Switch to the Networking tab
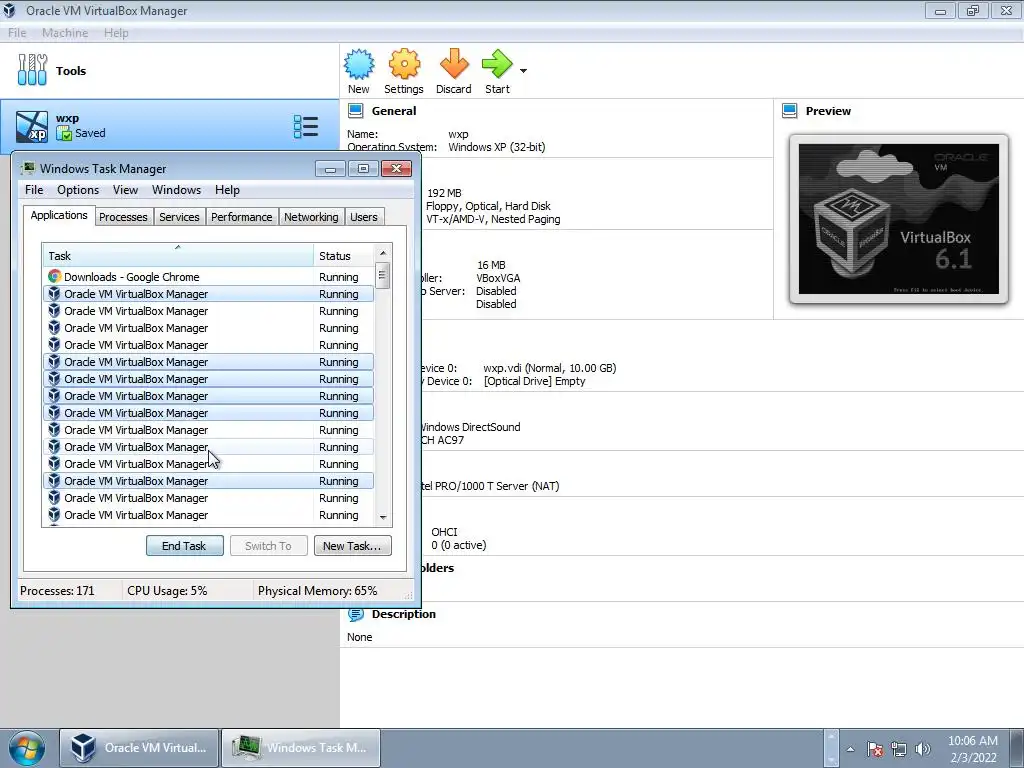Screen dimensions: 1024x768 point(311,217)
